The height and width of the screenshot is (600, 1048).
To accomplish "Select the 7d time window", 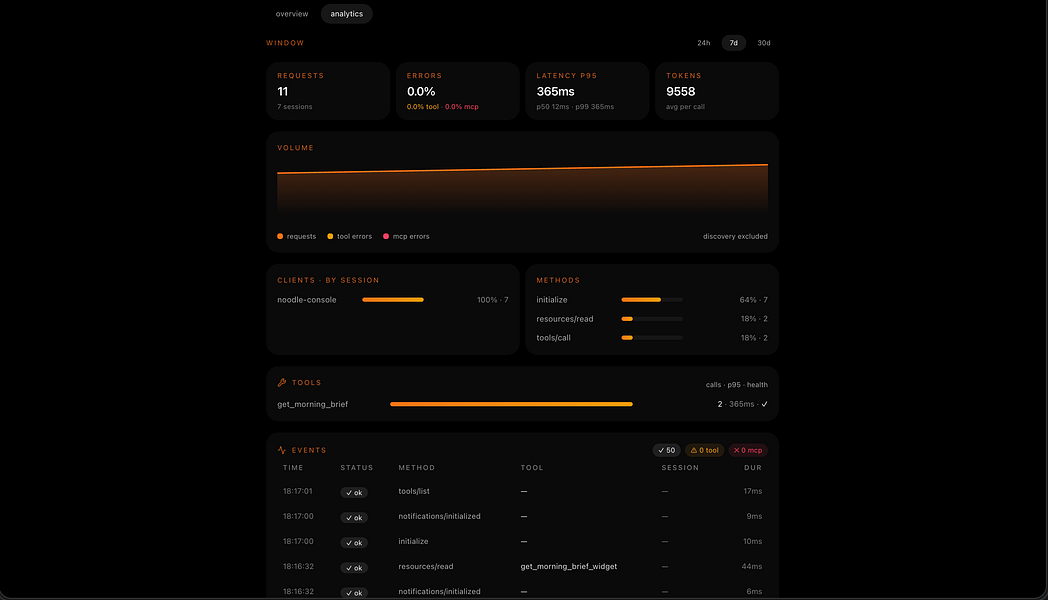I will pos(734,43).
